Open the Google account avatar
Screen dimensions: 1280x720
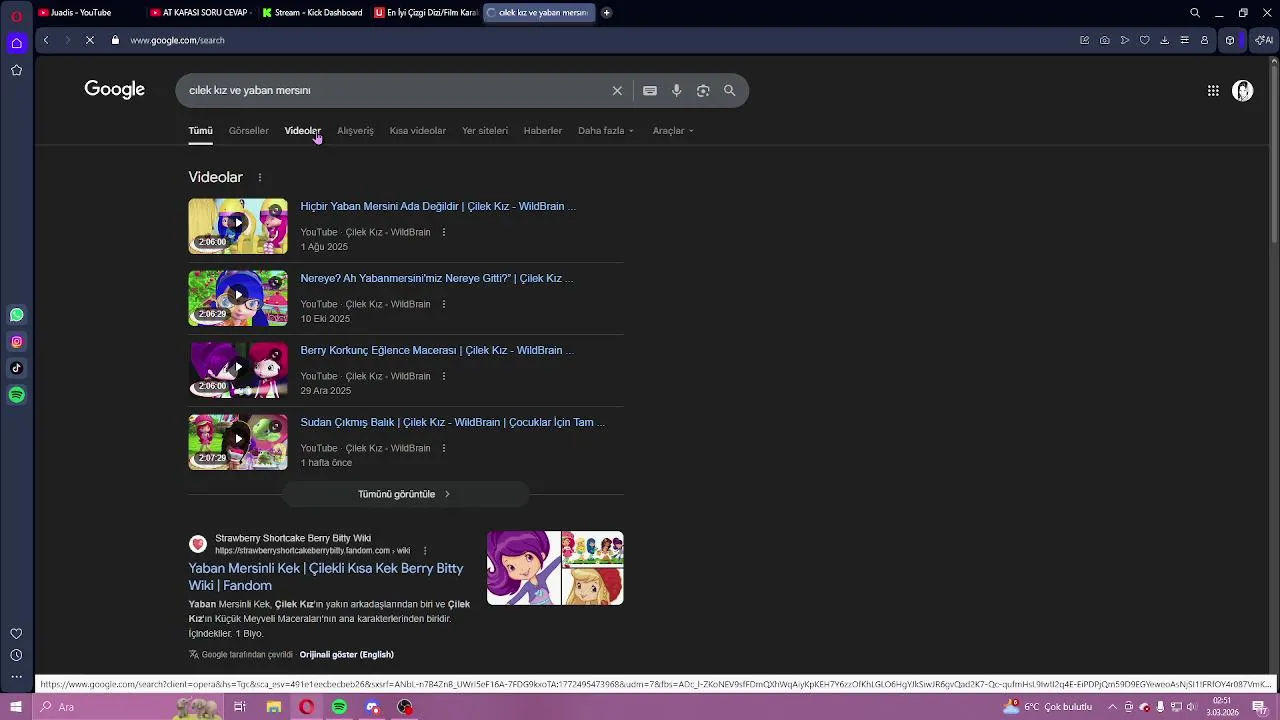[1243, 91]
